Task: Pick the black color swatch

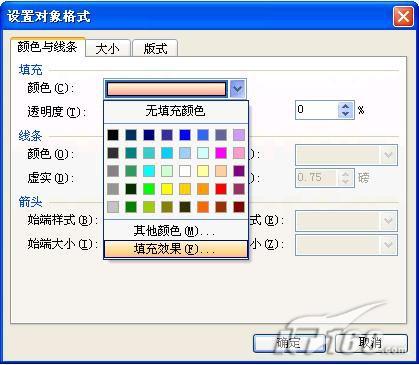Action: point(113,135)
